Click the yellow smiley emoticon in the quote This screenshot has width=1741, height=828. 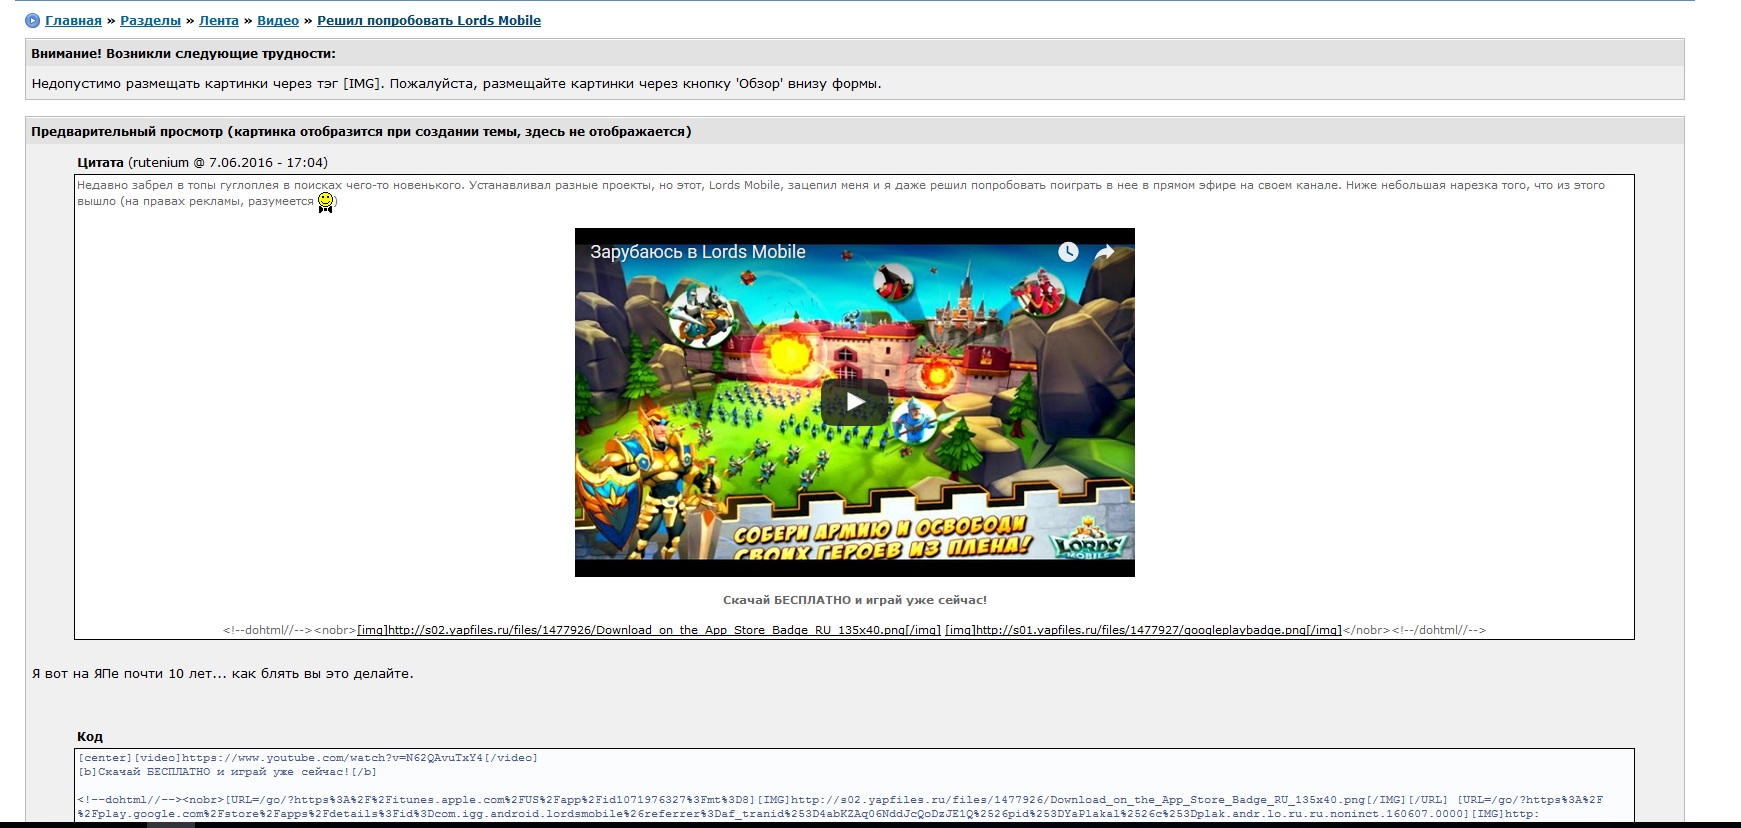[325, 202]
